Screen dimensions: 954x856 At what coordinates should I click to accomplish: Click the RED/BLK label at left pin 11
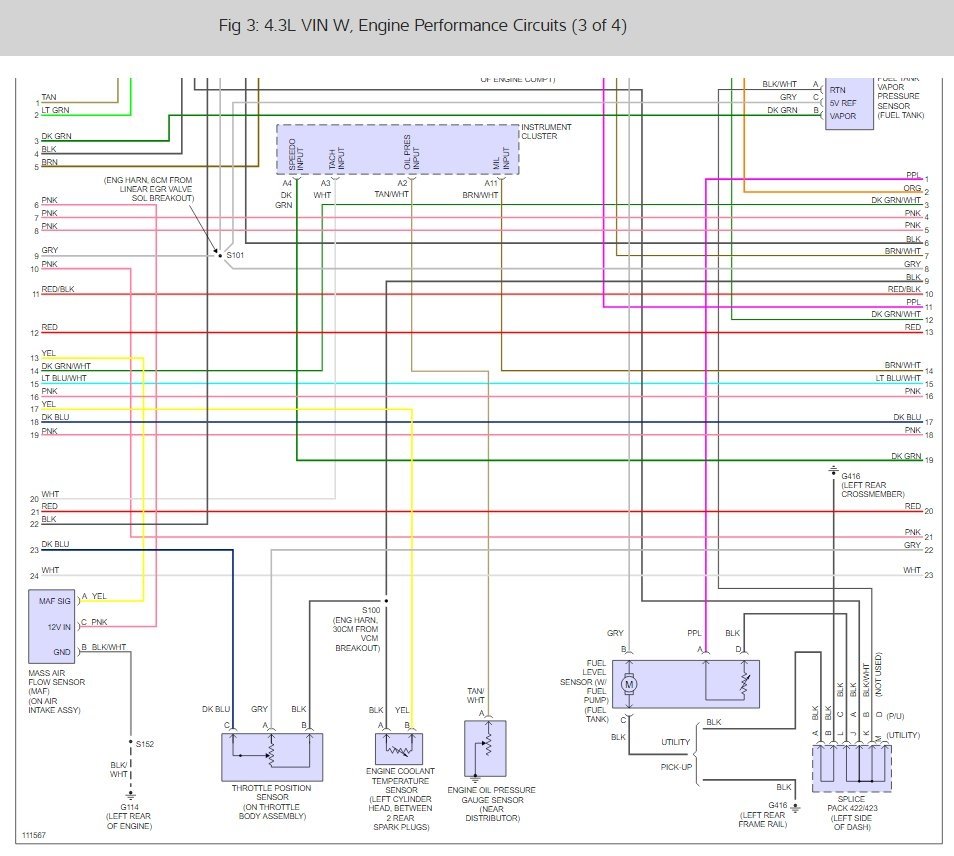click(x=58, y=289)
